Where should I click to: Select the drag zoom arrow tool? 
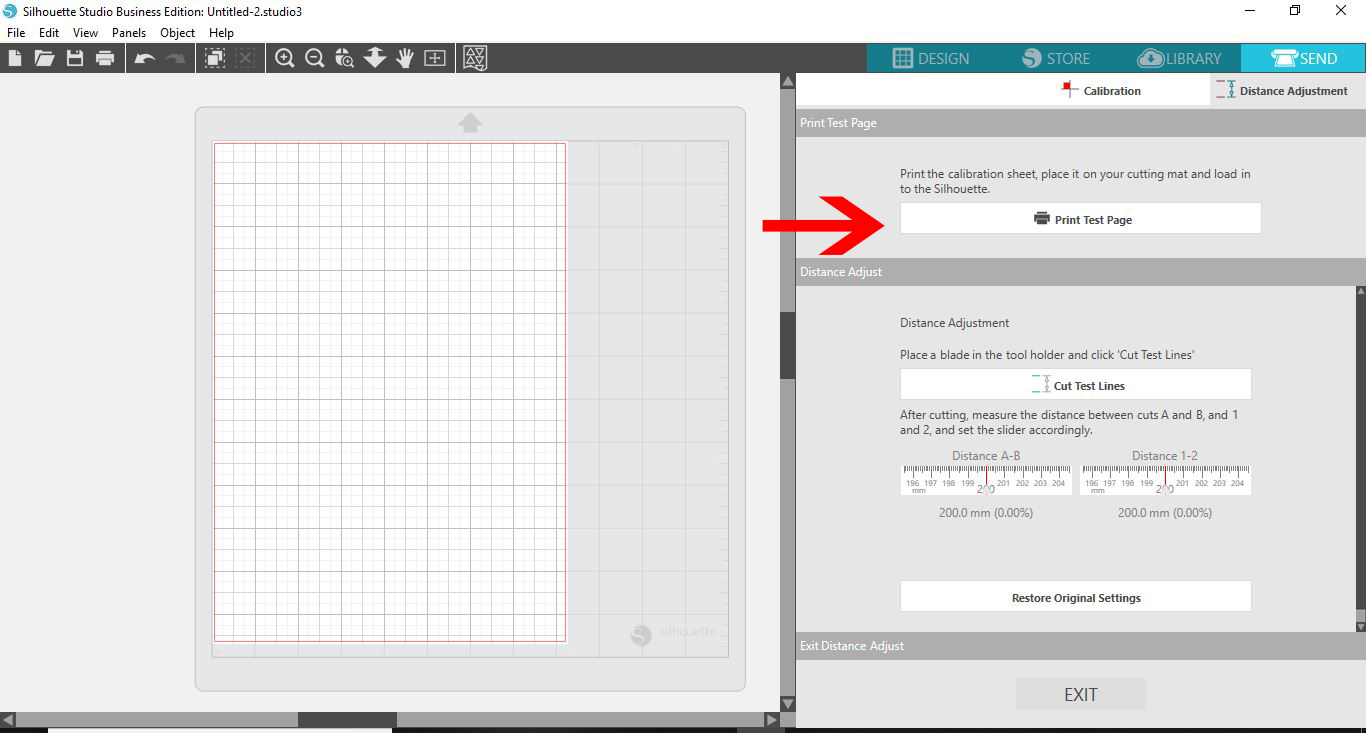click(375, 58)
